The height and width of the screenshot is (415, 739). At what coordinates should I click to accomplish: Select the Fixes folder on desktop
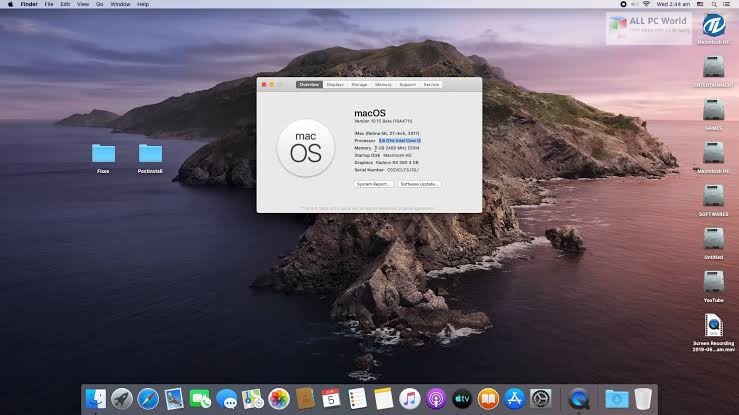pyautogui.click(x=103, y=153)
